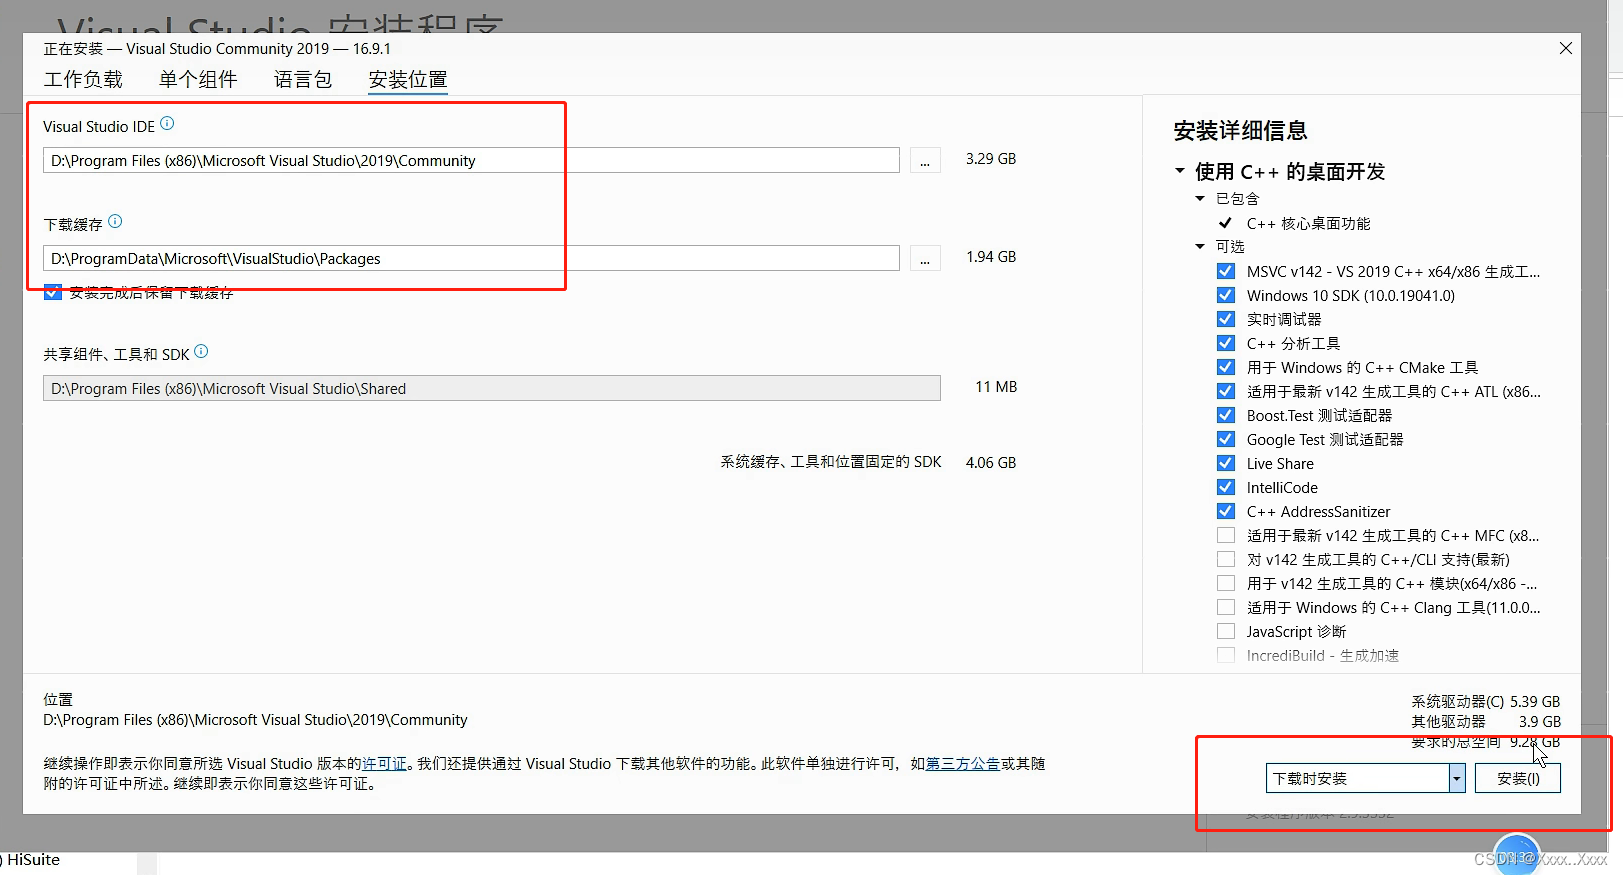
Task: Uncheck IntelliCode checkbox
Action: pos(1226,487)
